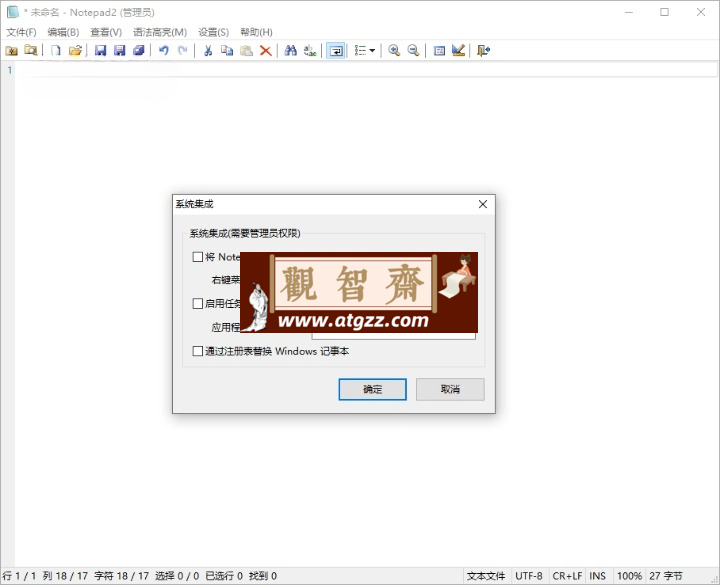Enable the 启用任务 checkbox
This screenshot has width=720, height=585.
tap(197, 304)
